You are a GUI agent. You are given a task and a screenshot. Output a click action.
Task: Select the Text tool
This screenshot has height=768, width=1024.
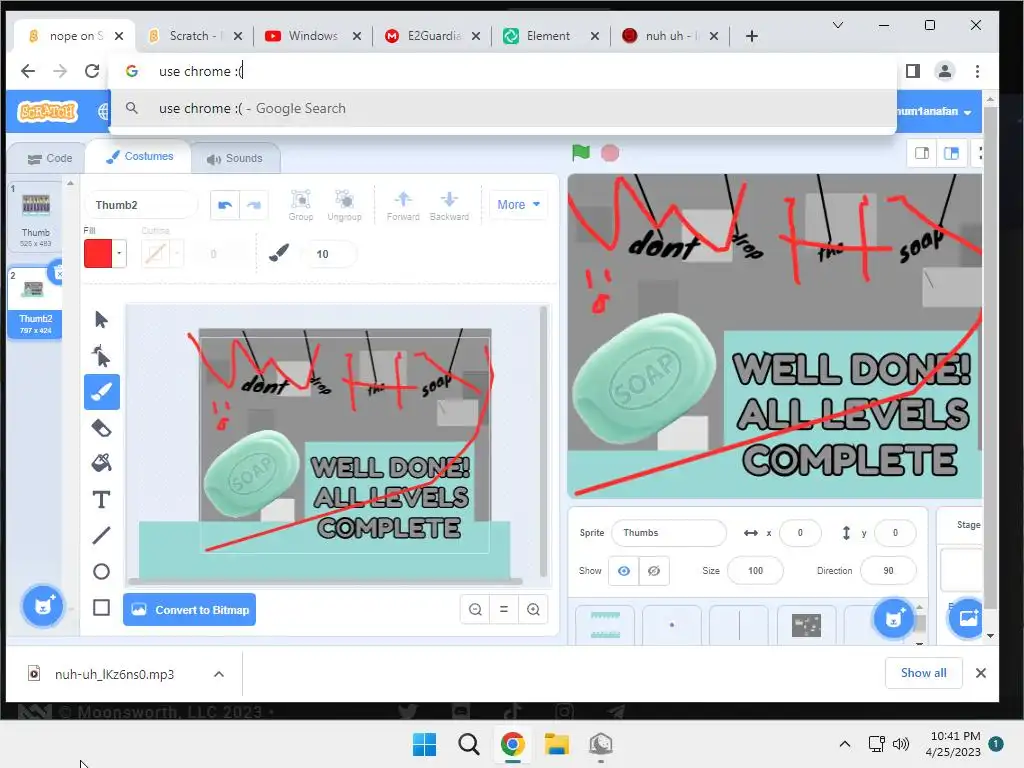pyautogui.click(x=101, y=500)
